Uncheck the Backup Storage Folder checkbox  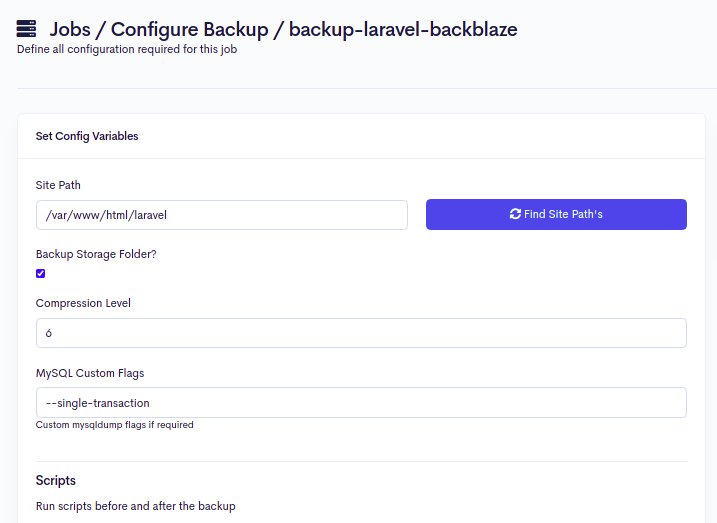[41, 274]
